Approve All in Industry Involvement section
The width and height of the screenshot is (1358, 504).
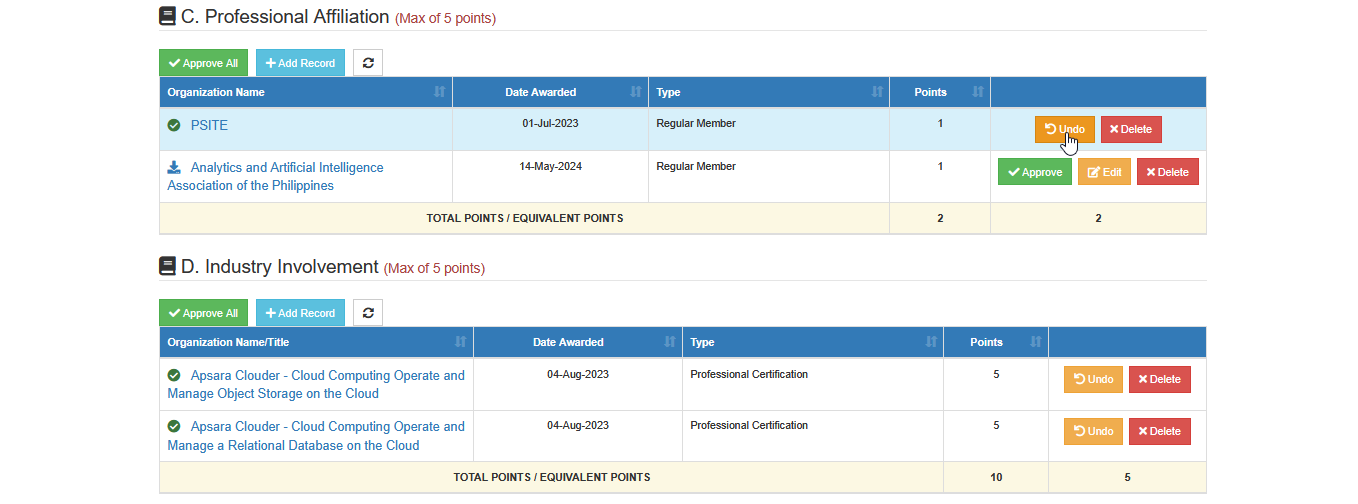(203, 313)
